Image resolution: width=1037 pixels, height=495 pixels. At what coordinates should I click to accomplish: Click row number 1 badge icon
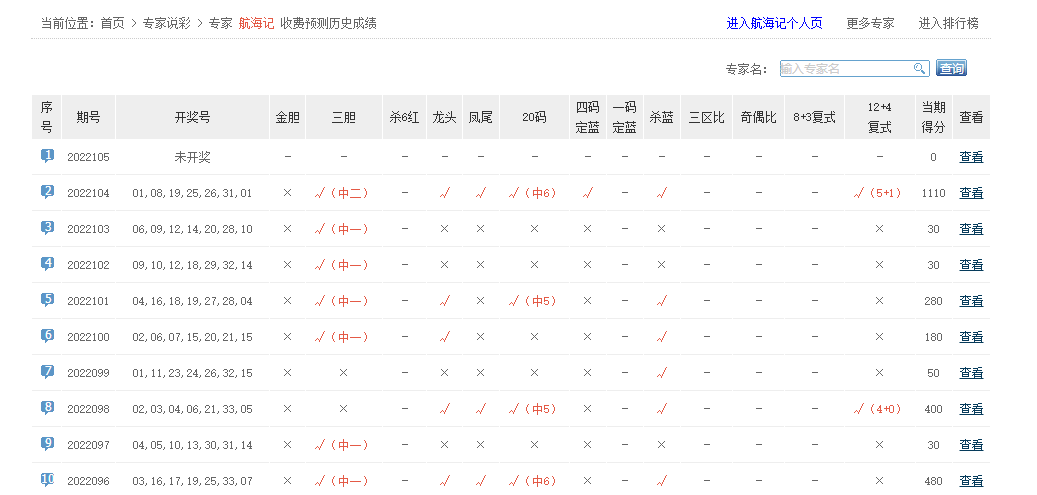[47, 156]
